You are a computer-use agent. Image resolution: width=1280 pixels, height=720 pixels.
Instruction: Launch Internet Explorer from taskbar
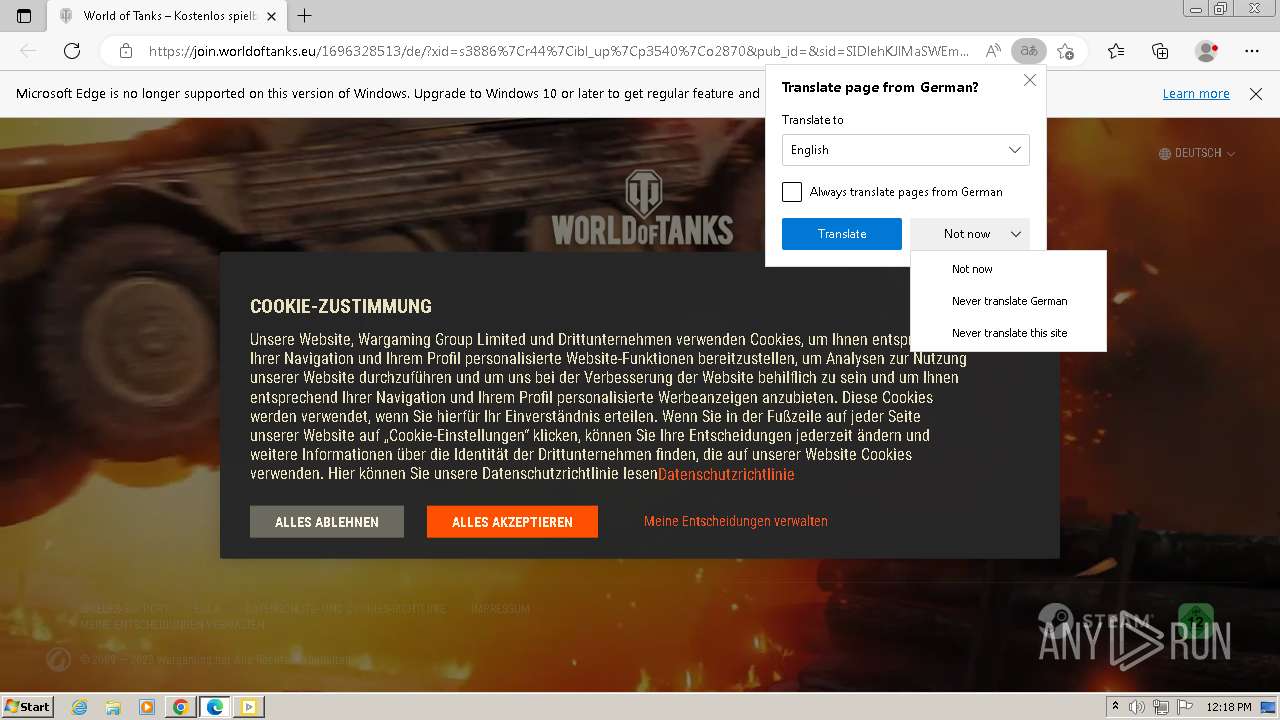click(80, 707)
